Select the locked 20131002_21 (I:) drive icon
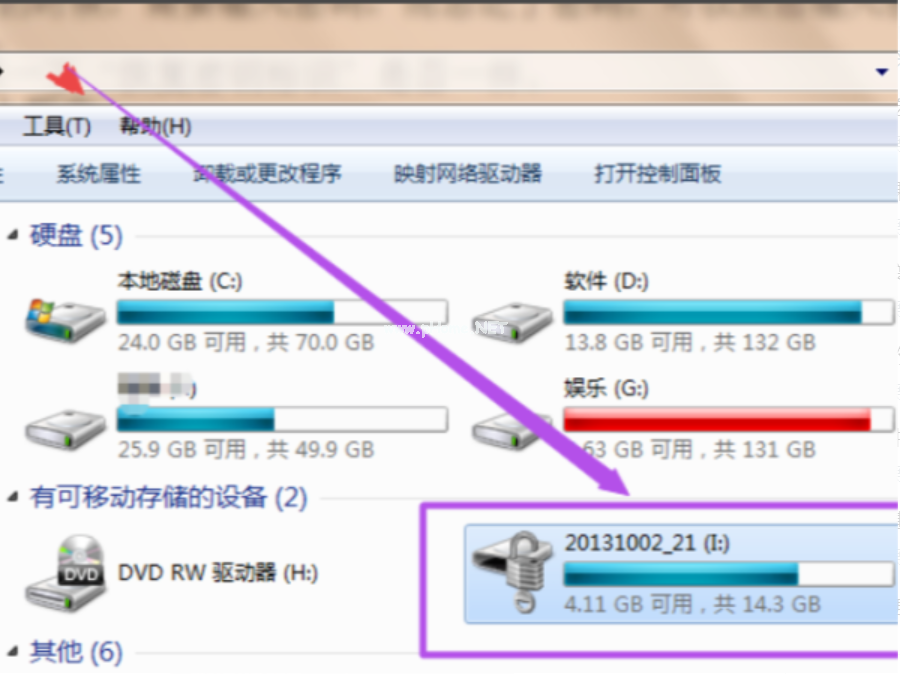Viewport: 900px width, 674px height. pyautogui.click(x=512, y=571)
